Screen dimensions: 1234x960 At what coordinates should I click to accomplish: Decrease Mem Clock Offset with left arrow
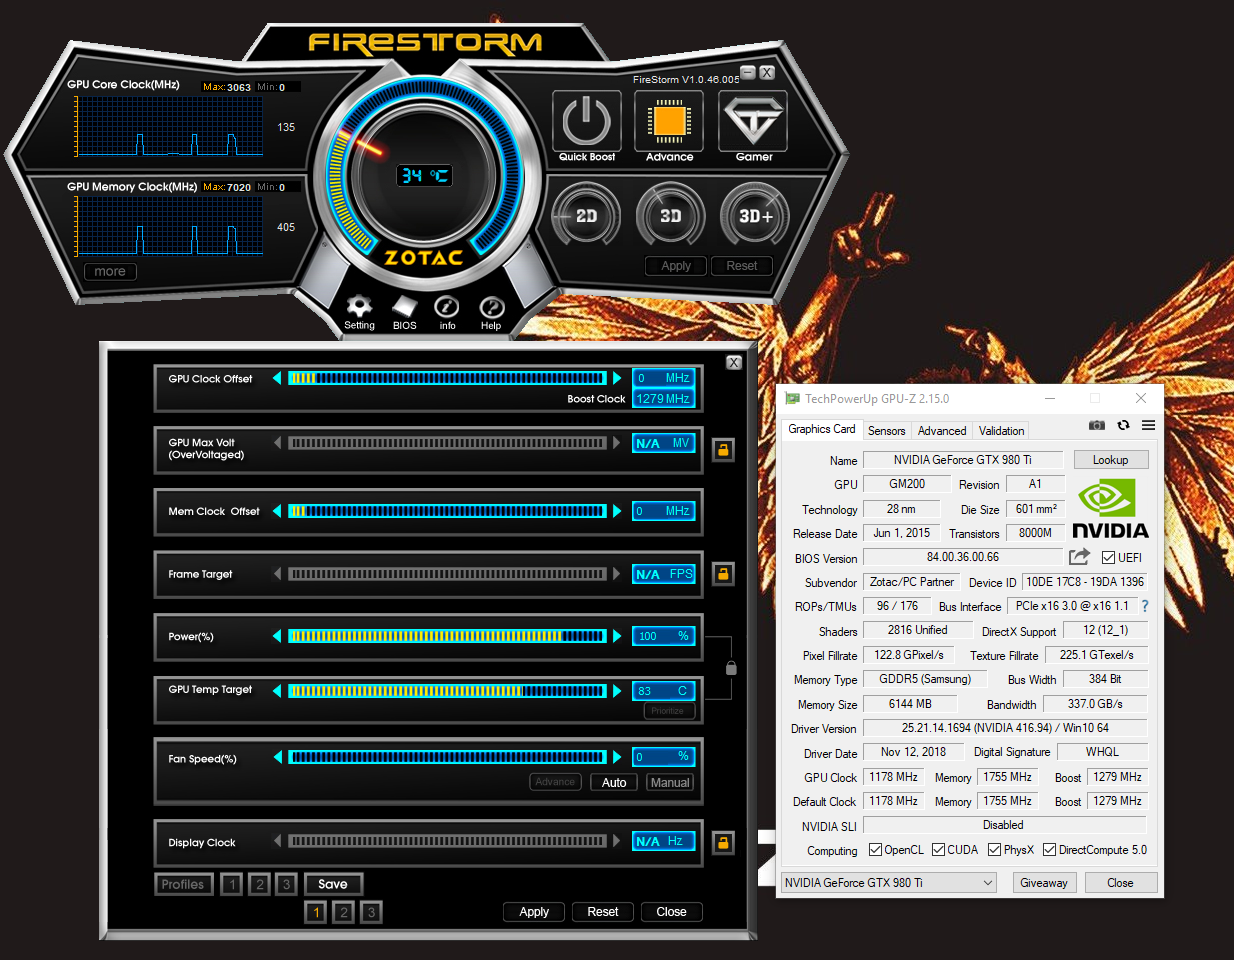[x=277, y=511]
